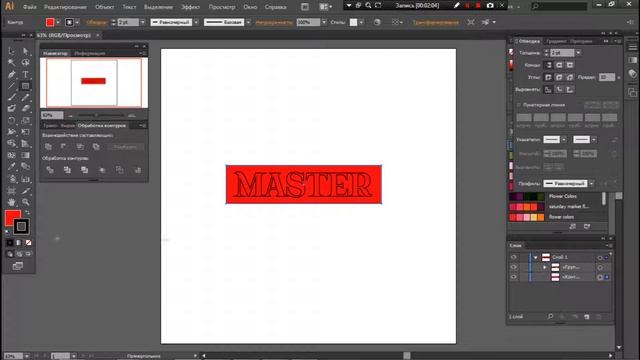Select the Selection (black arrow) tool

click(x=11, y=51)
